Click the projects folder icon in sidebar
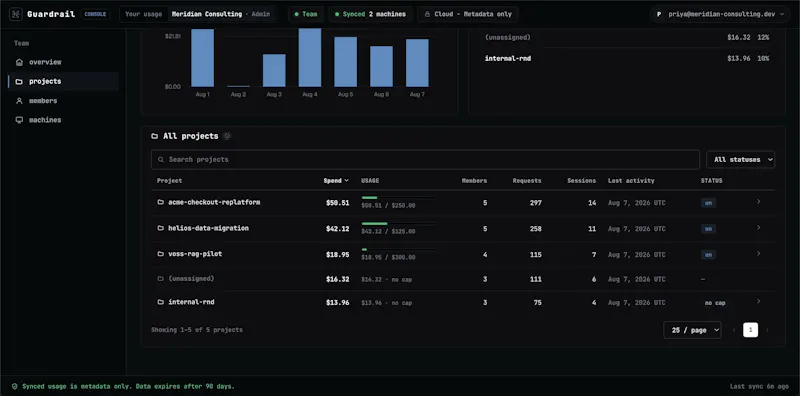 pos(19,82)
